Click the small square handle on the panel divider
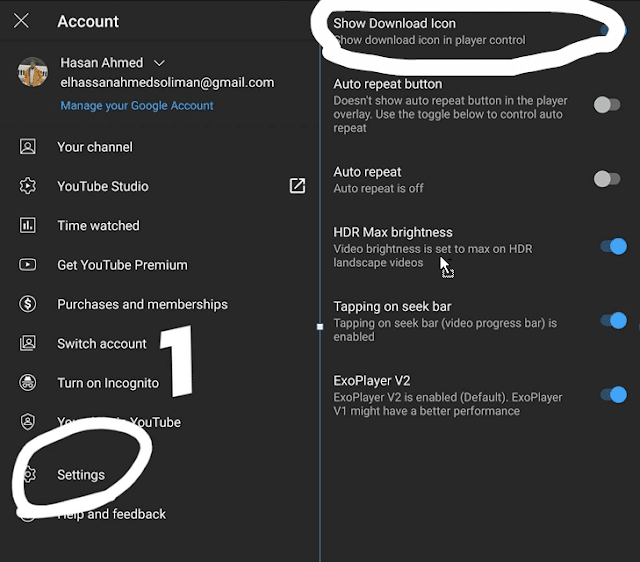 click(320, 327)
